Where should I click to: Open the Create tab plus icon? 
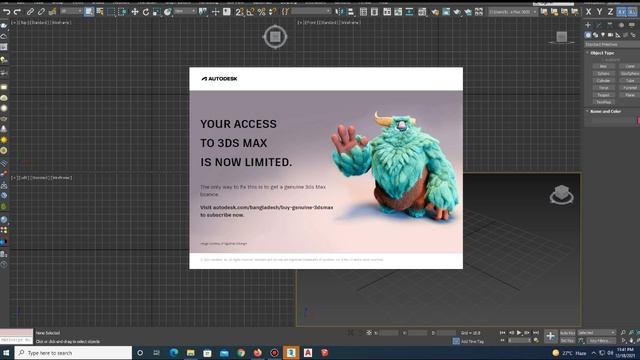[x=588, y=25]
